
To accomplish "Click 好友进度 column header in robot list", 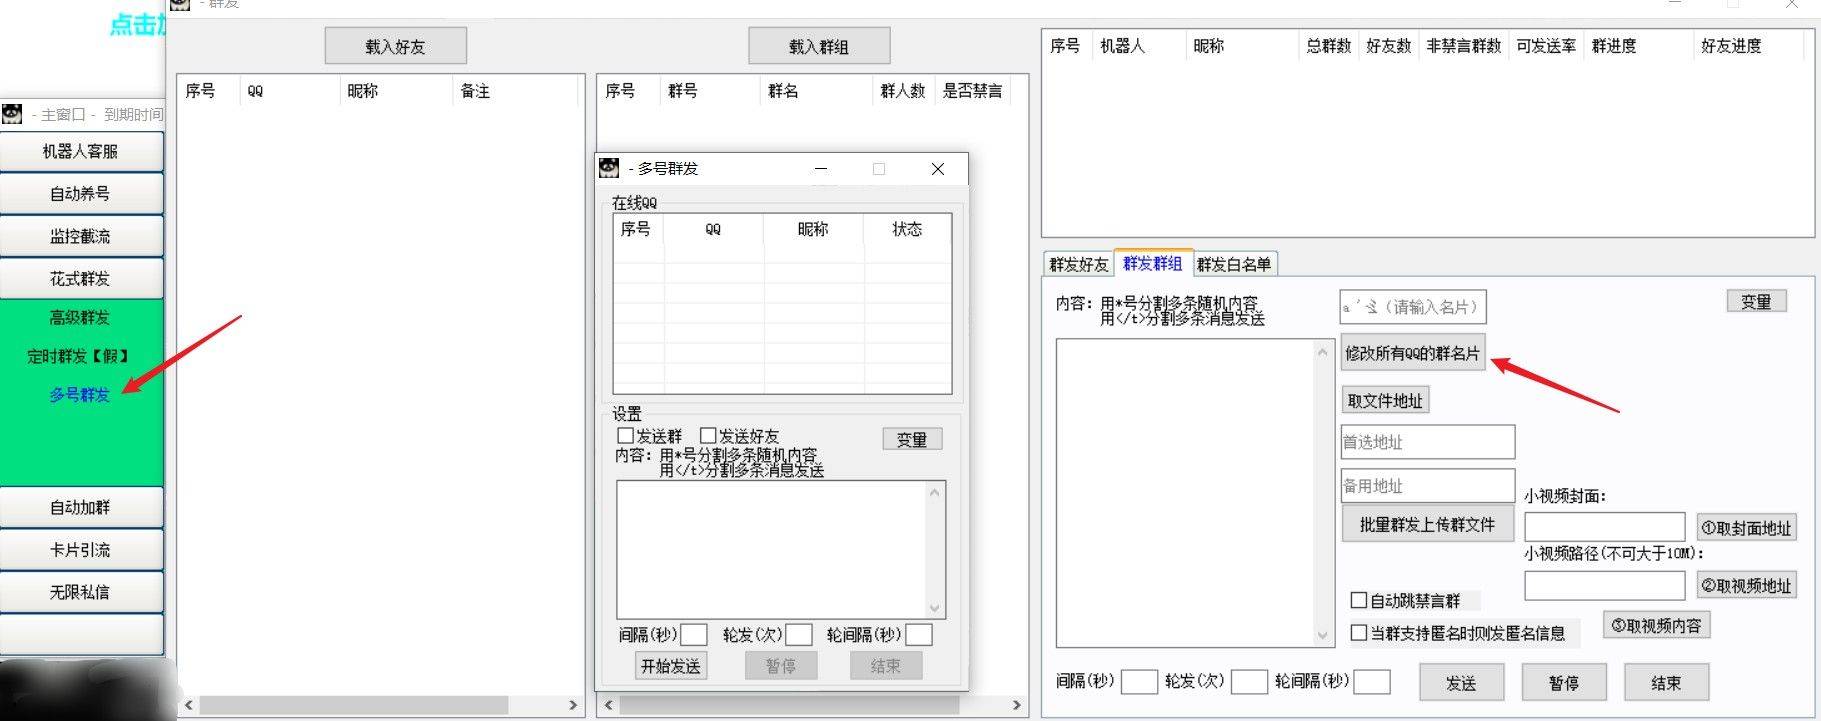I will click(x=1749, y=46).
